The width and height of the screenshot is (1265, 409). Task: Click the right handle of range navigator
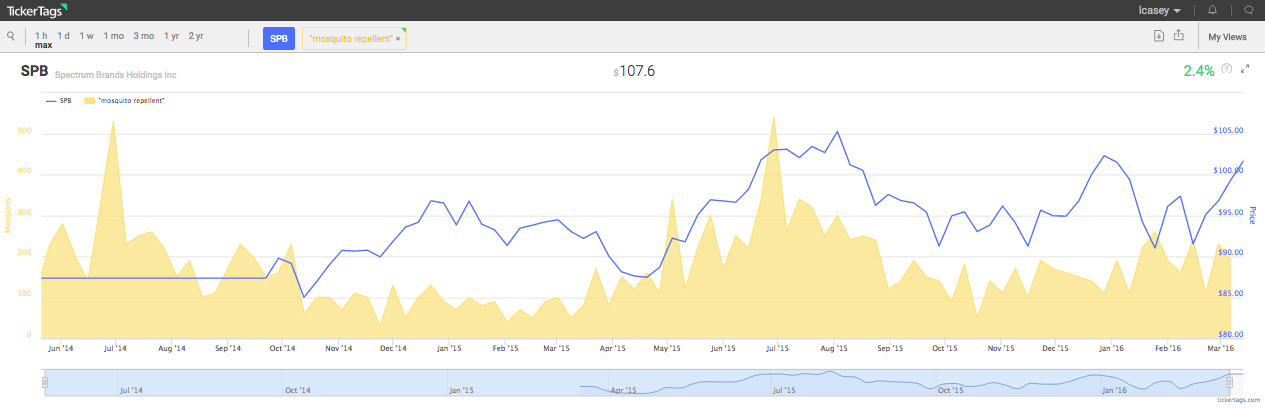click(1229, 382)
